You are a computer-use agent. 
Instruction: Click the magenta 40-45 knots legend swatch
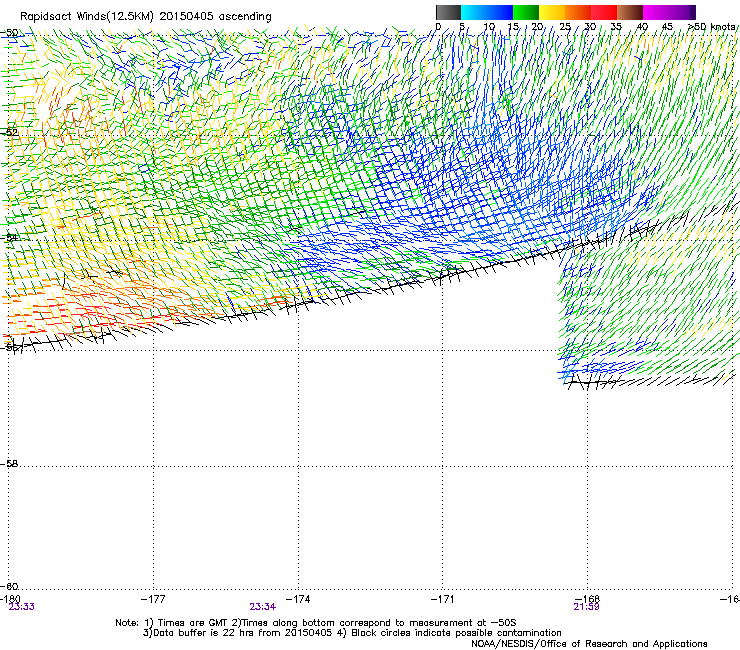coord(656,12)
